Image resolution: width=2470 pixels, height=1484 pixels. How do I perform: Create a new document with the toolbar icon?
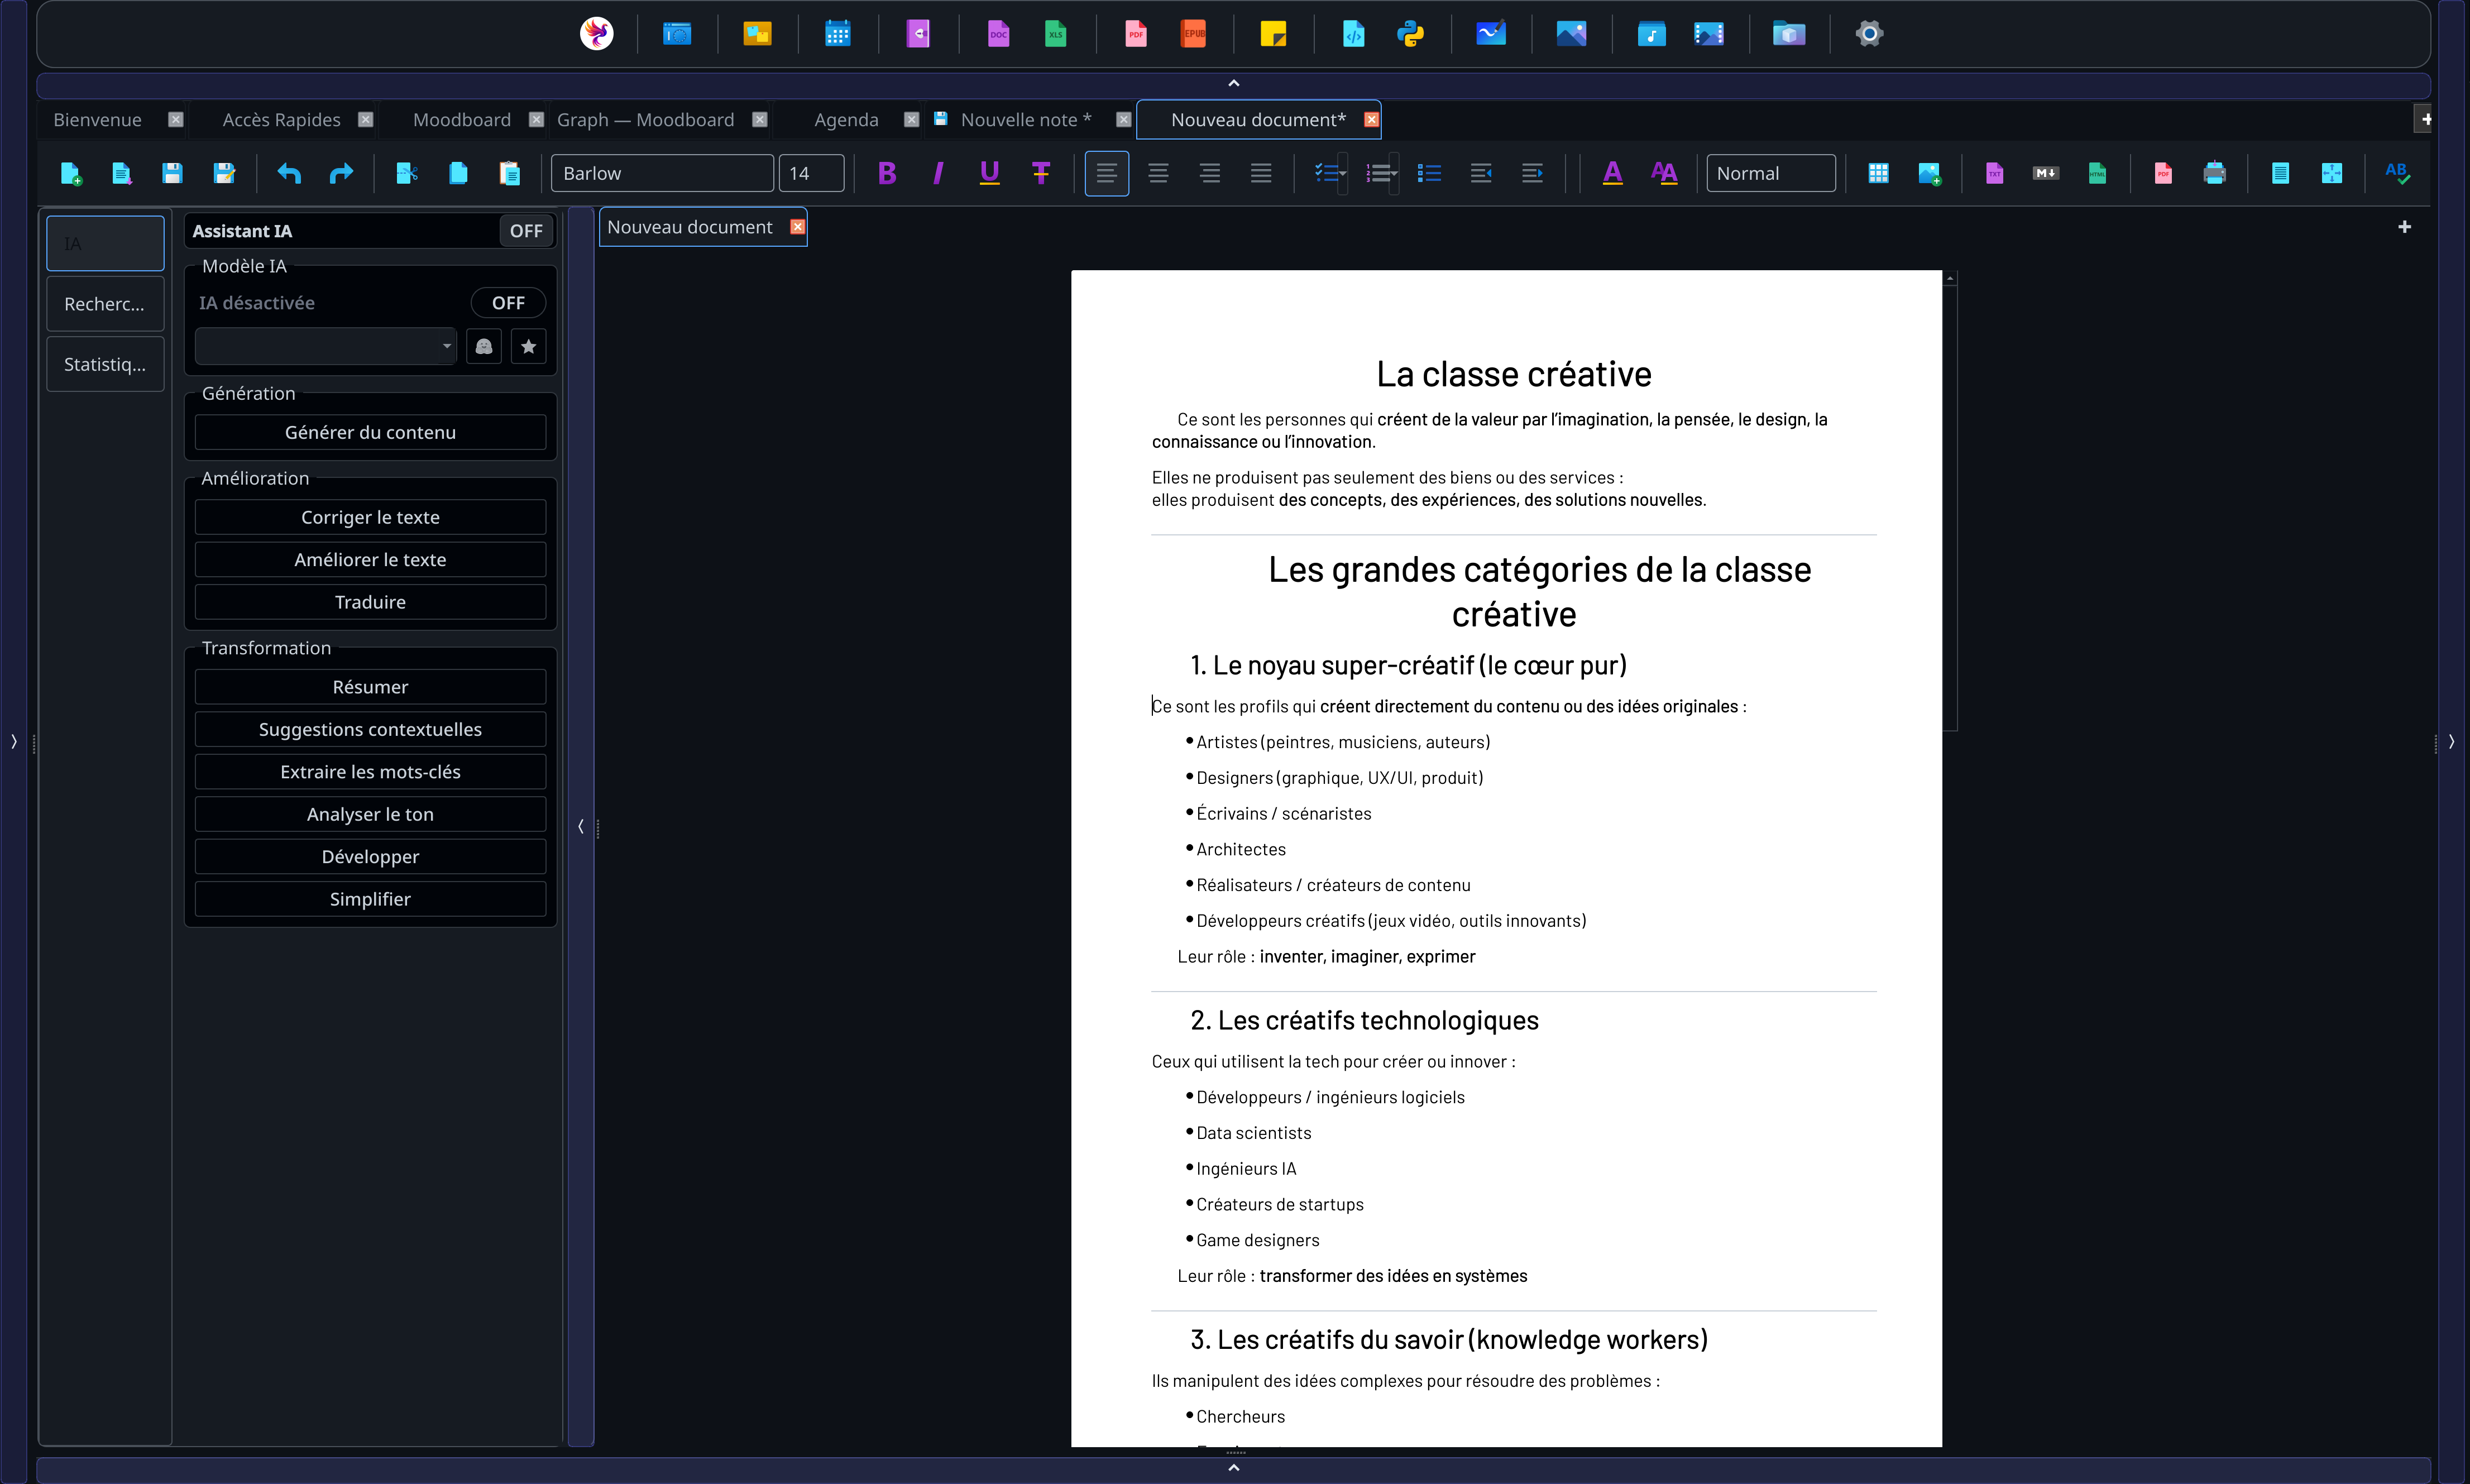click(71, 174)
